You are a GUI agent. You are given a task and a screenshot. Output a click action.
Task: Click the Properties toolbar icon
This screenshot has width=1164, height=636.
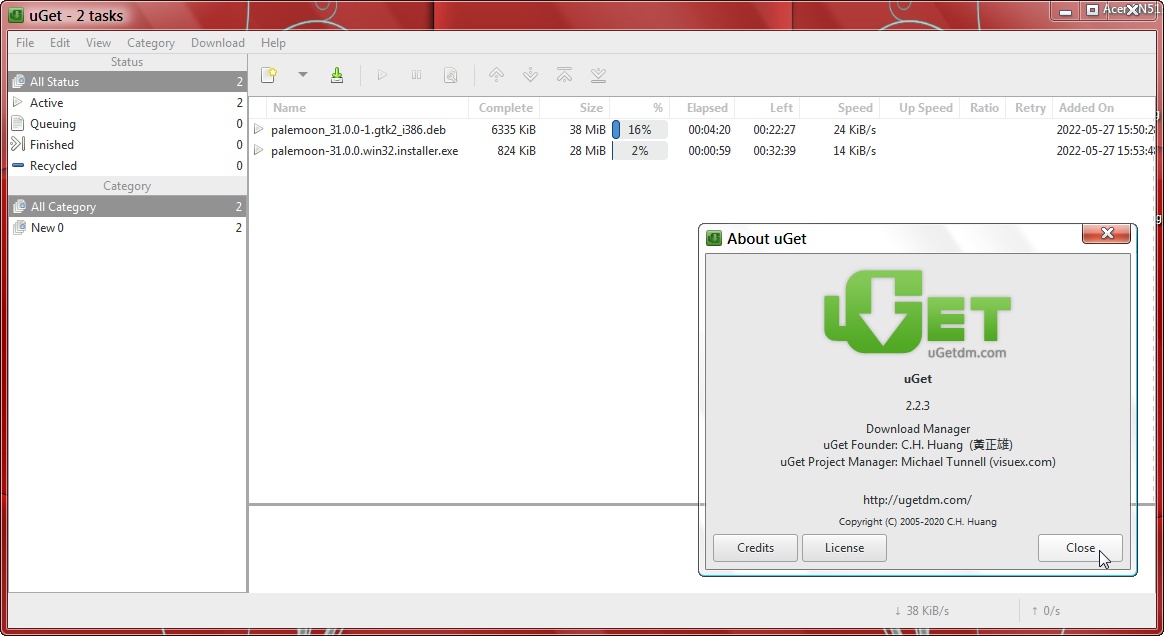click(x=451, y=75)
